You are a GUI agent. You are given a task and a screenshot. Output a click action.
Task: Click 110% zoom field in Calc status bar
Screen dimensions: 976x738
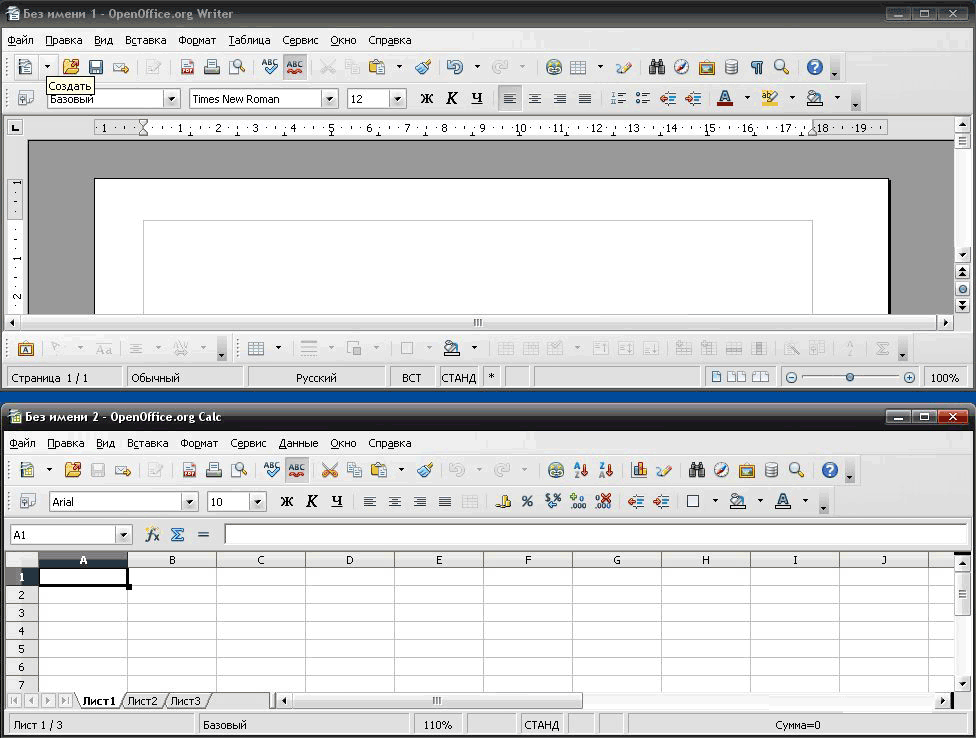tap(438, 725)
